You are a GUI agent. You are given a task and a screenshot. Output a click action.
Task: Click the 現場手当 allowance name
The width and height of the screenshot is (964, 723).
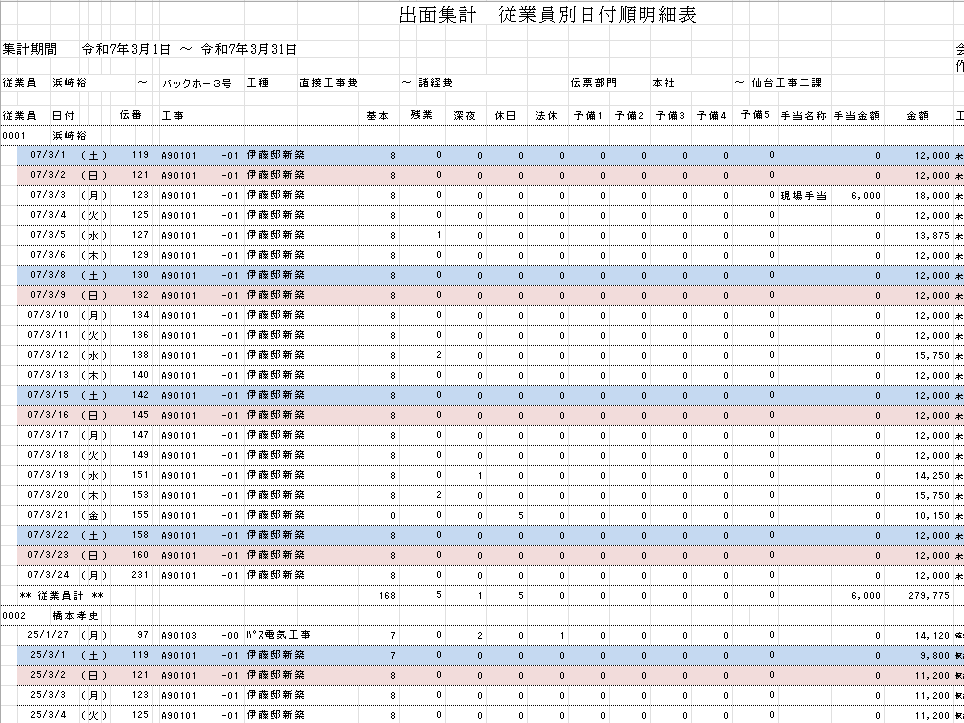pyautogui.click(x=803, y=196)
